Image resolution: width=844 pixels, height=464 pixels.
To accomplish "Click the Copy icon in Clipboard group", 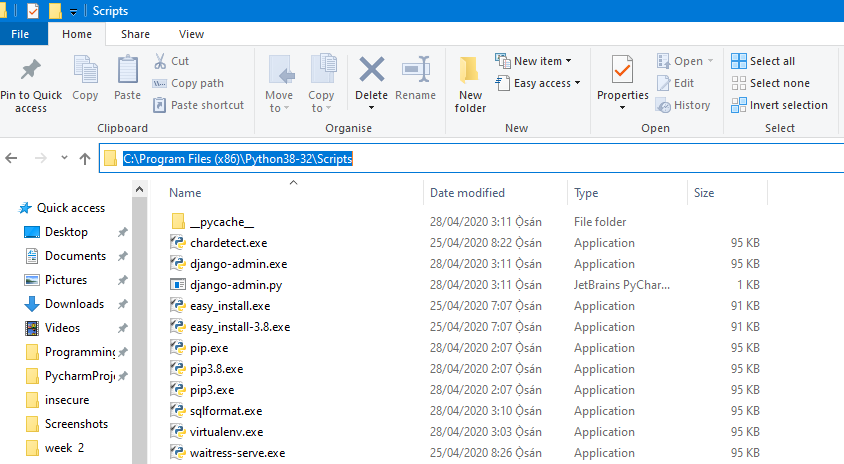I will [x=85, y=70].
